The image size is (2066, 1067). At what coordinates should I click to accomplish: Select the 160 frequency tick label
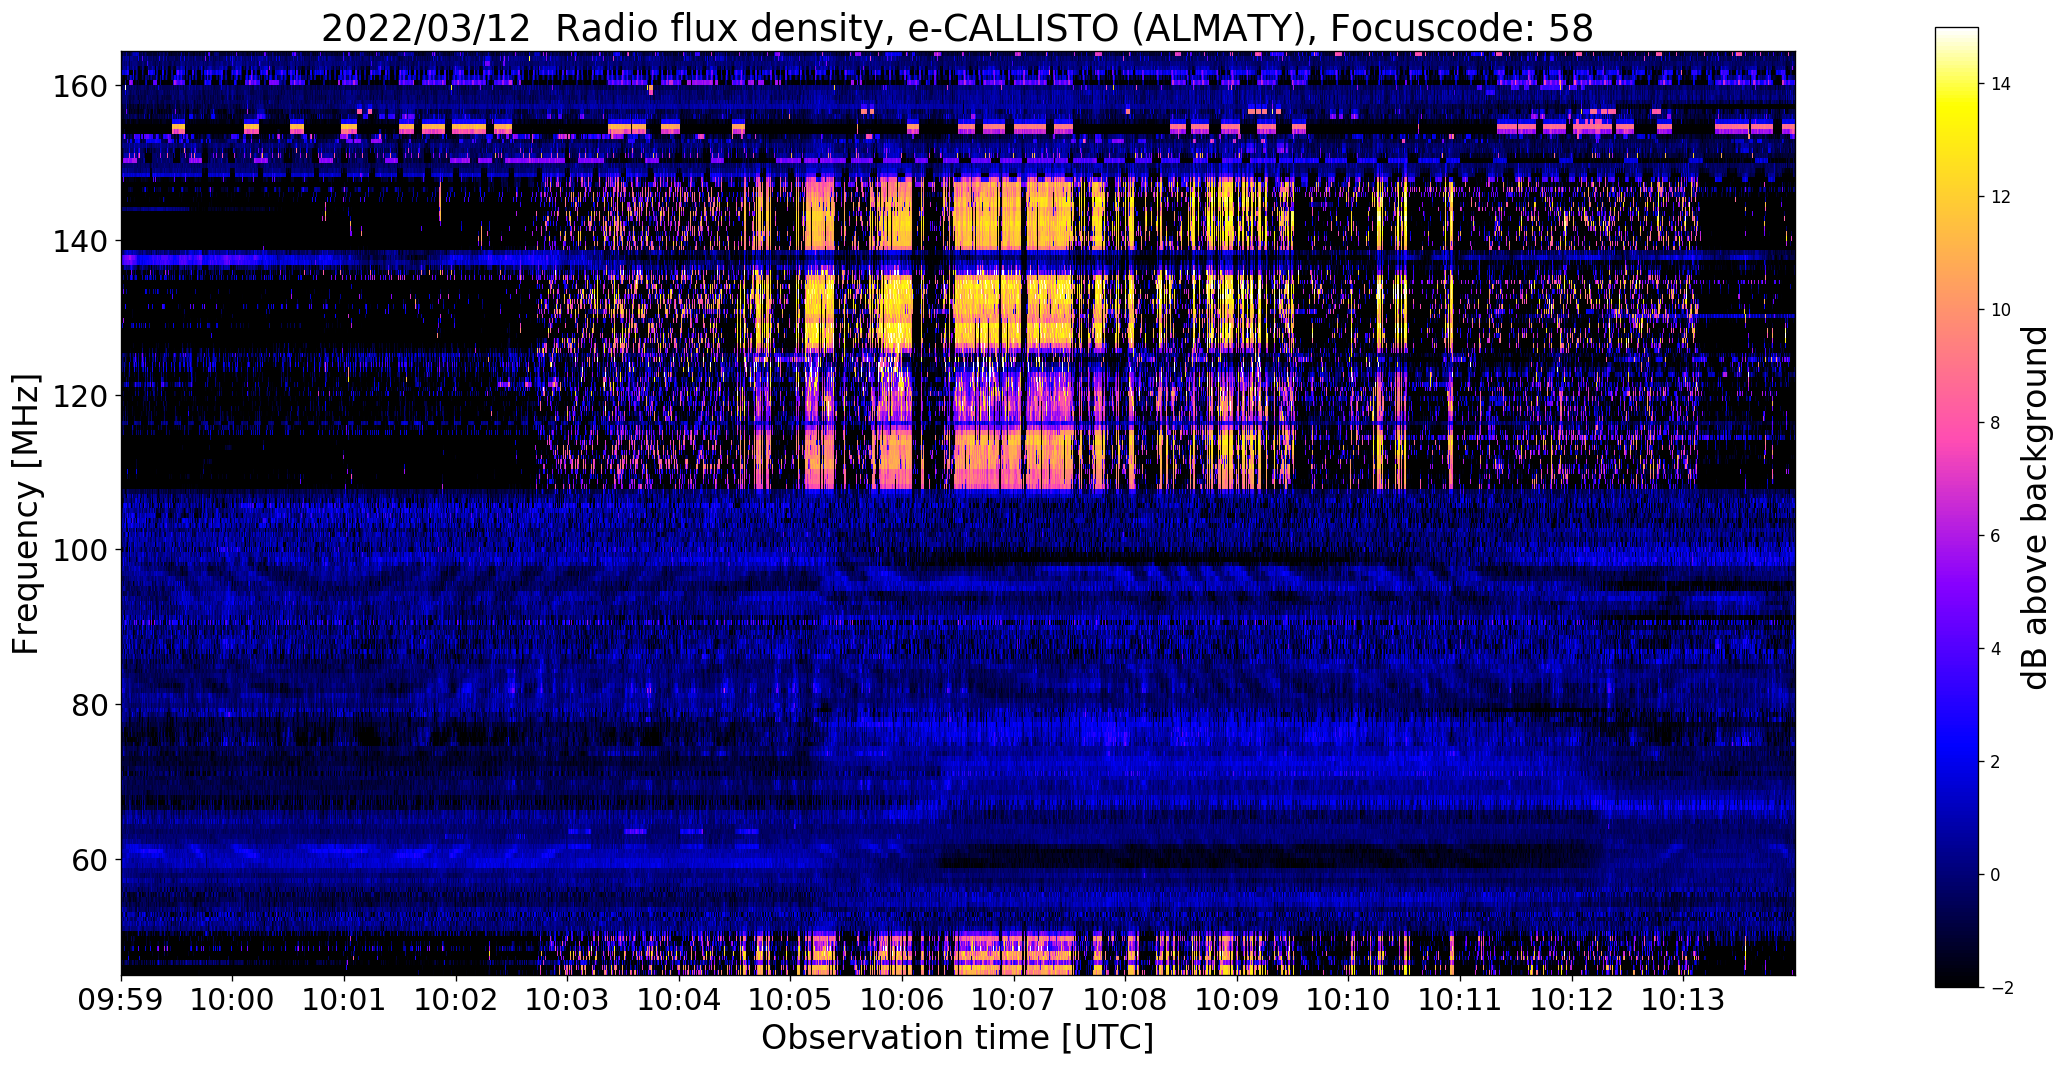click(x=81, y=87)
